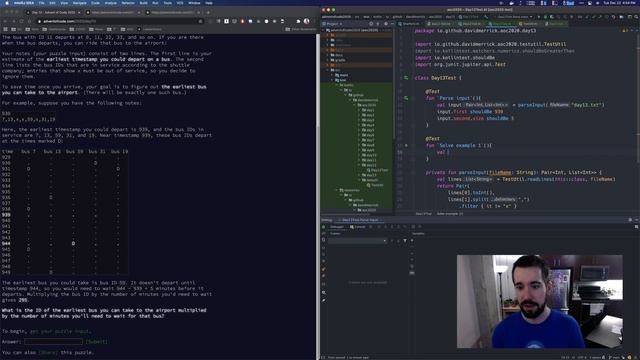The width and height of the screenshot is (640, 360).
Task: Bookmark the page with the star icon
Action: click(200, 21)
